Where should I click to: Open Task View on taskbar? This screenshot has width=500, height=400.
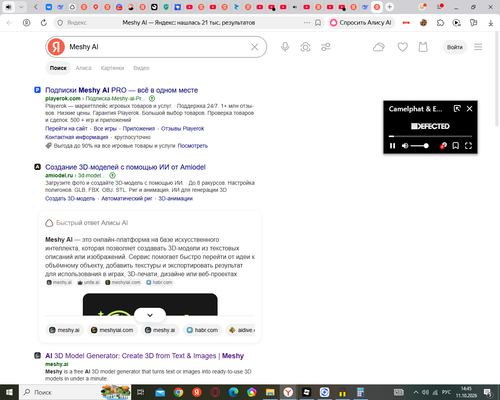pos(140,392)
